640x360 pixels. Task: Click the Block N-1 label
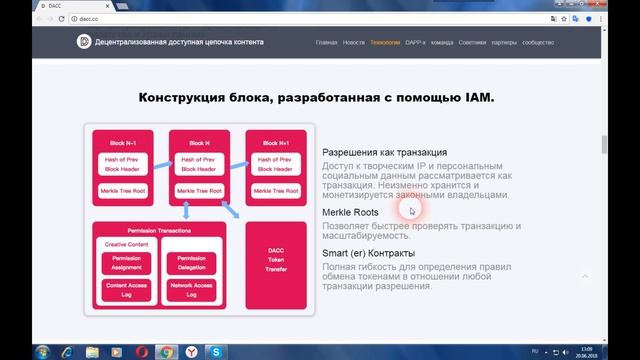pos(123,143)
